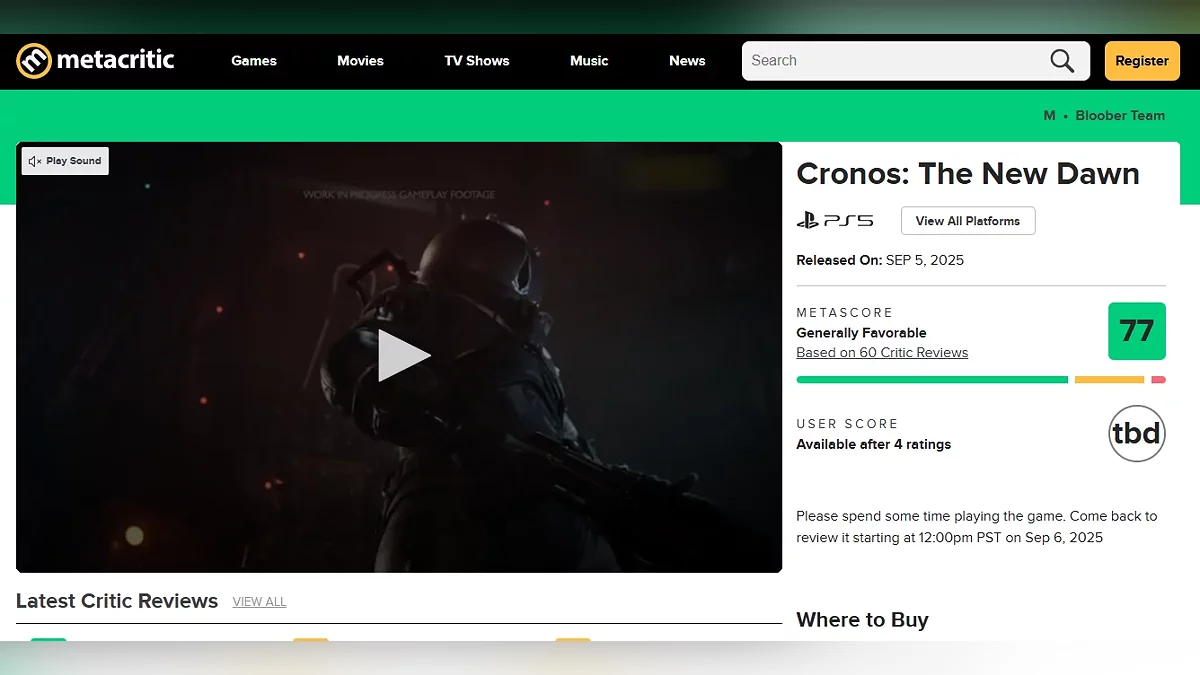
Task: Click the PS5 platform logo
Action: [x=835, y=221]
